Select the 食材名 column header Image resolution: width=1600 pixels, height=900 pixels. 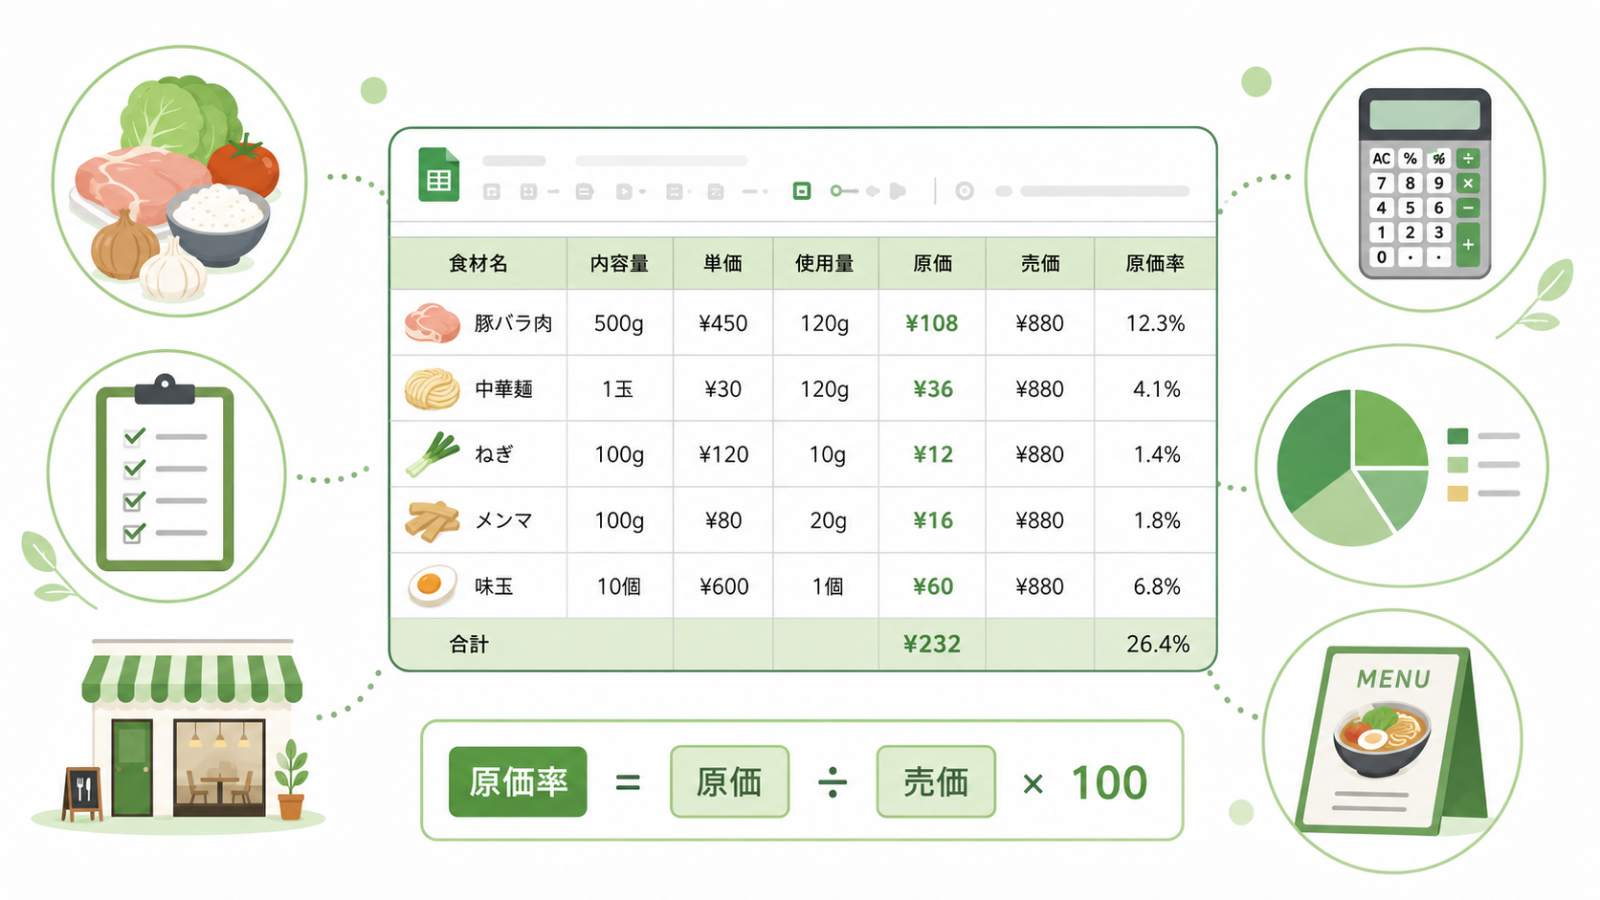[478, 263]
